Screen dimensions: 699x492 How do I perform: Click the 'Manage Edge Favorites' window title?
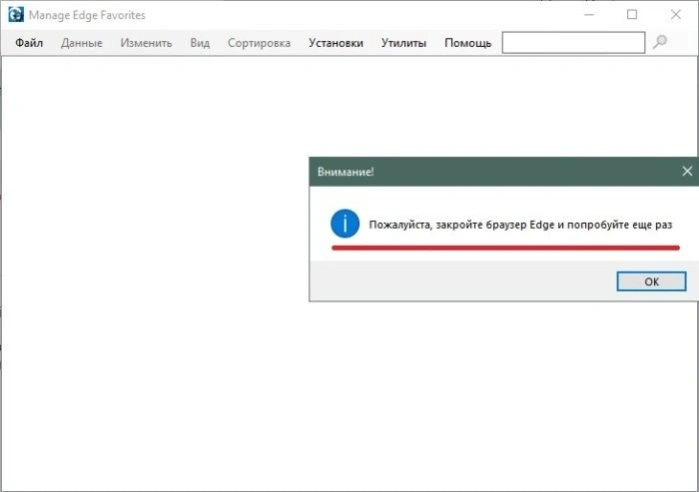pyautogui.click(x=87, y=15)
